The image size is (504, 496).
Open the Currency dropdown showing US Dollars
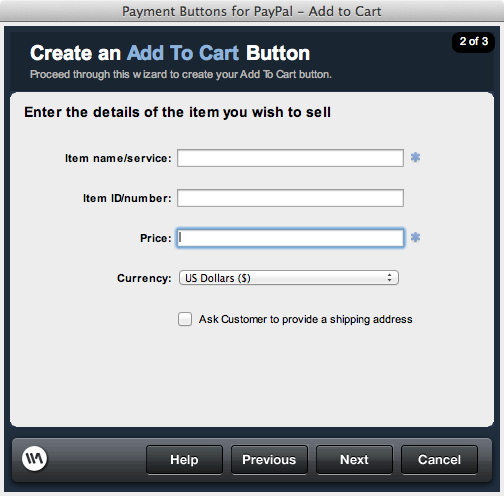289,278
